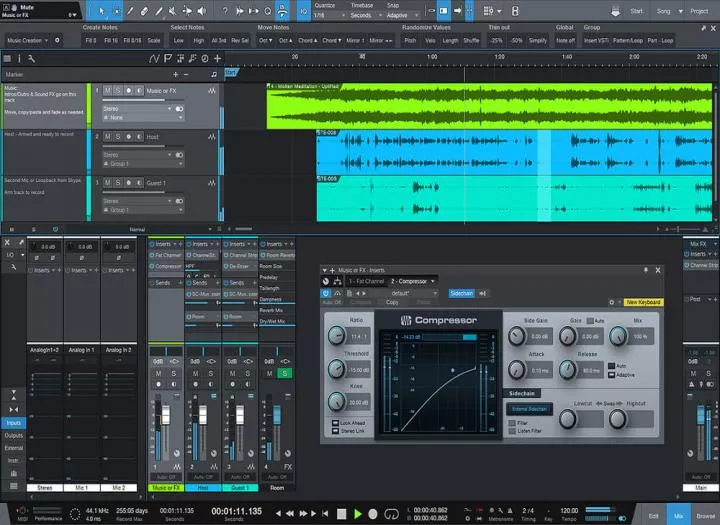This screenshot has height=525, width=720.
Task: Toggle the IQ quantize button
Action: pyautogui.click(x=304, y=11)
